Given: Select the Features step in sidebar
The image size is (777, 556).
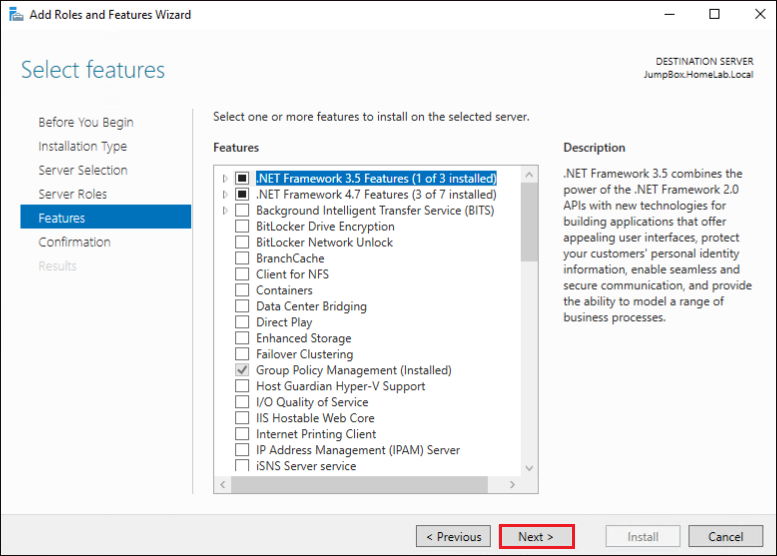Looking at the screenshot, I should point(106,217).
